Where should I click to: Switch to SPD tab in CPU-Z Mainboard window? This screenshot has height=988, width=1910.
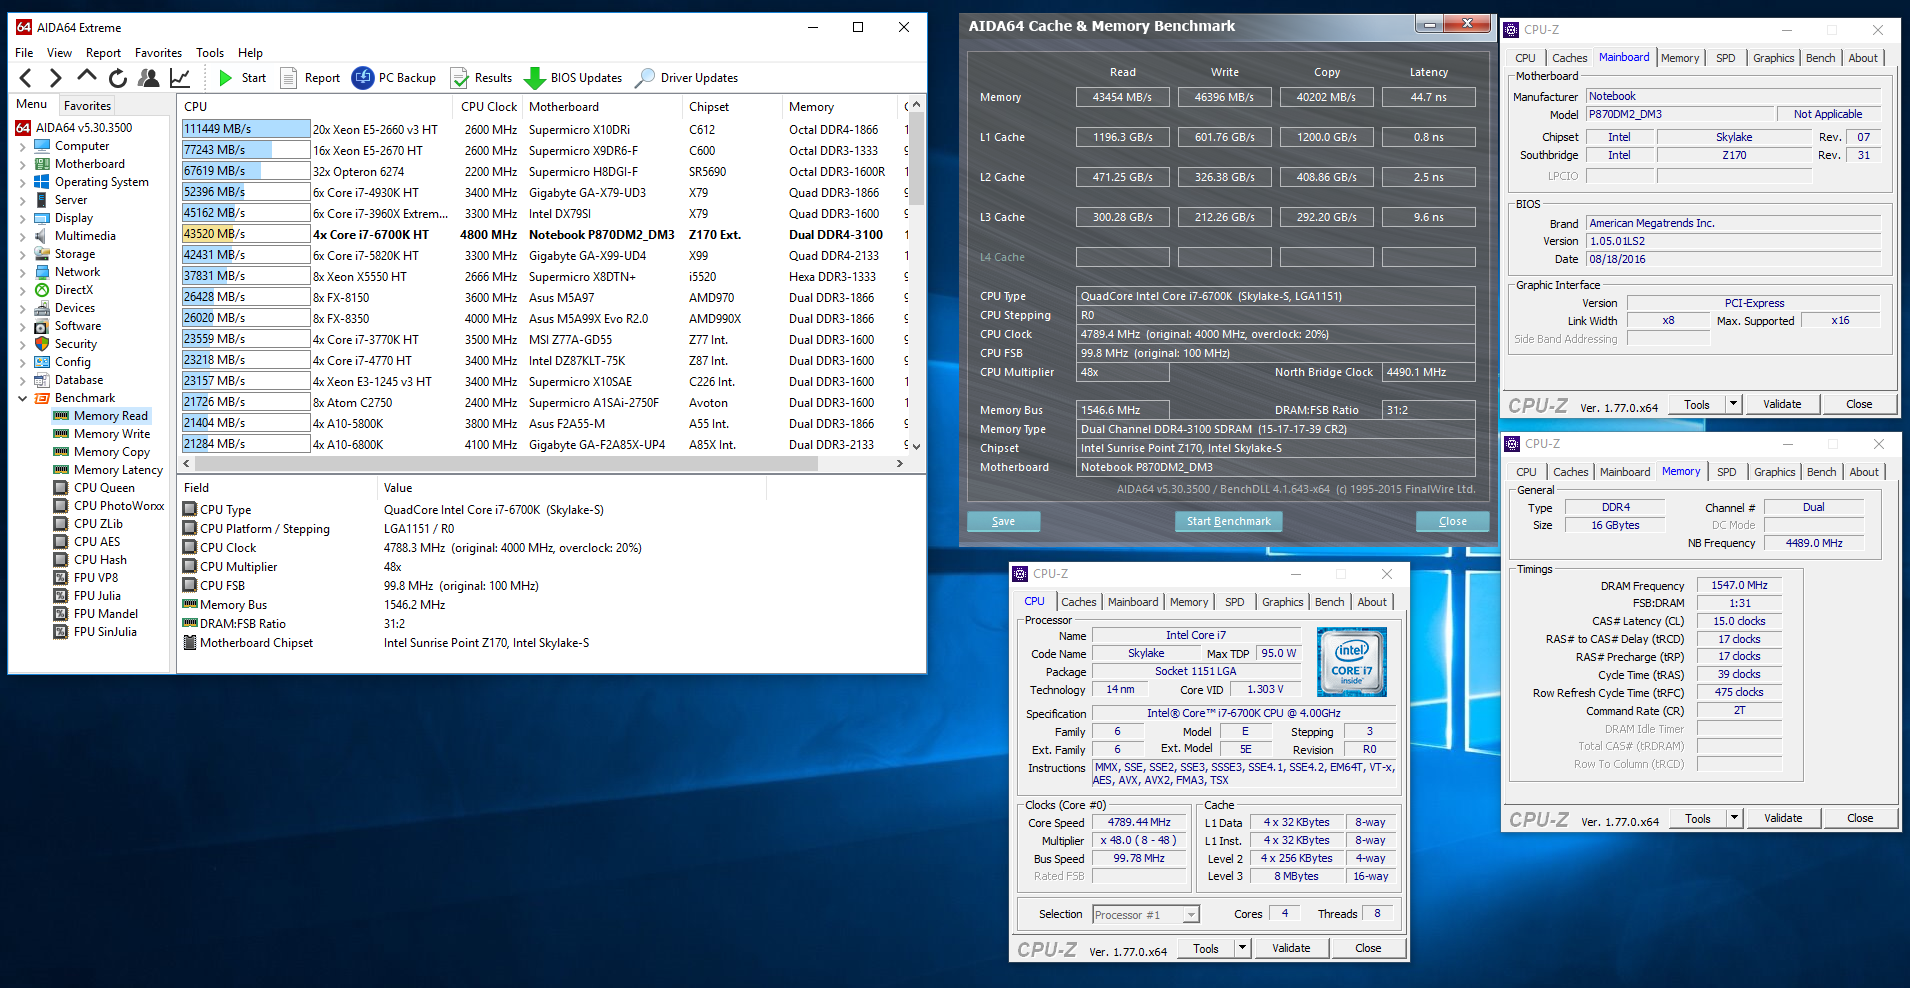(1725, 58)
